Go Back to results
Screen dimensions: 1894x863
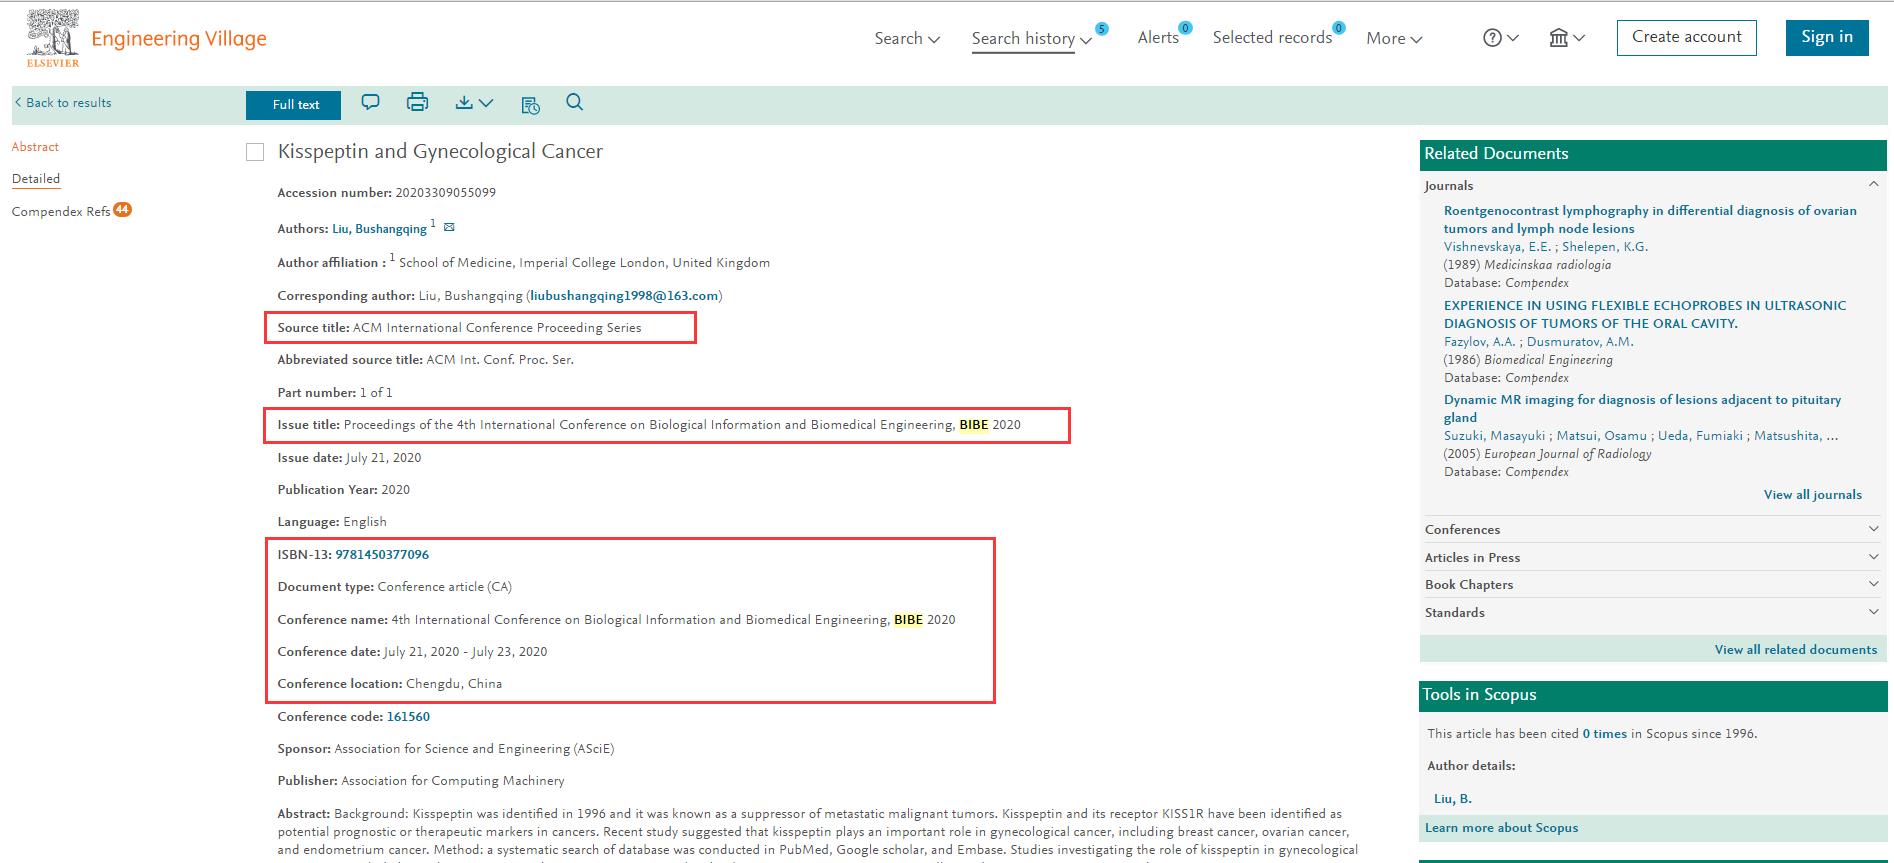coord(63,103)
